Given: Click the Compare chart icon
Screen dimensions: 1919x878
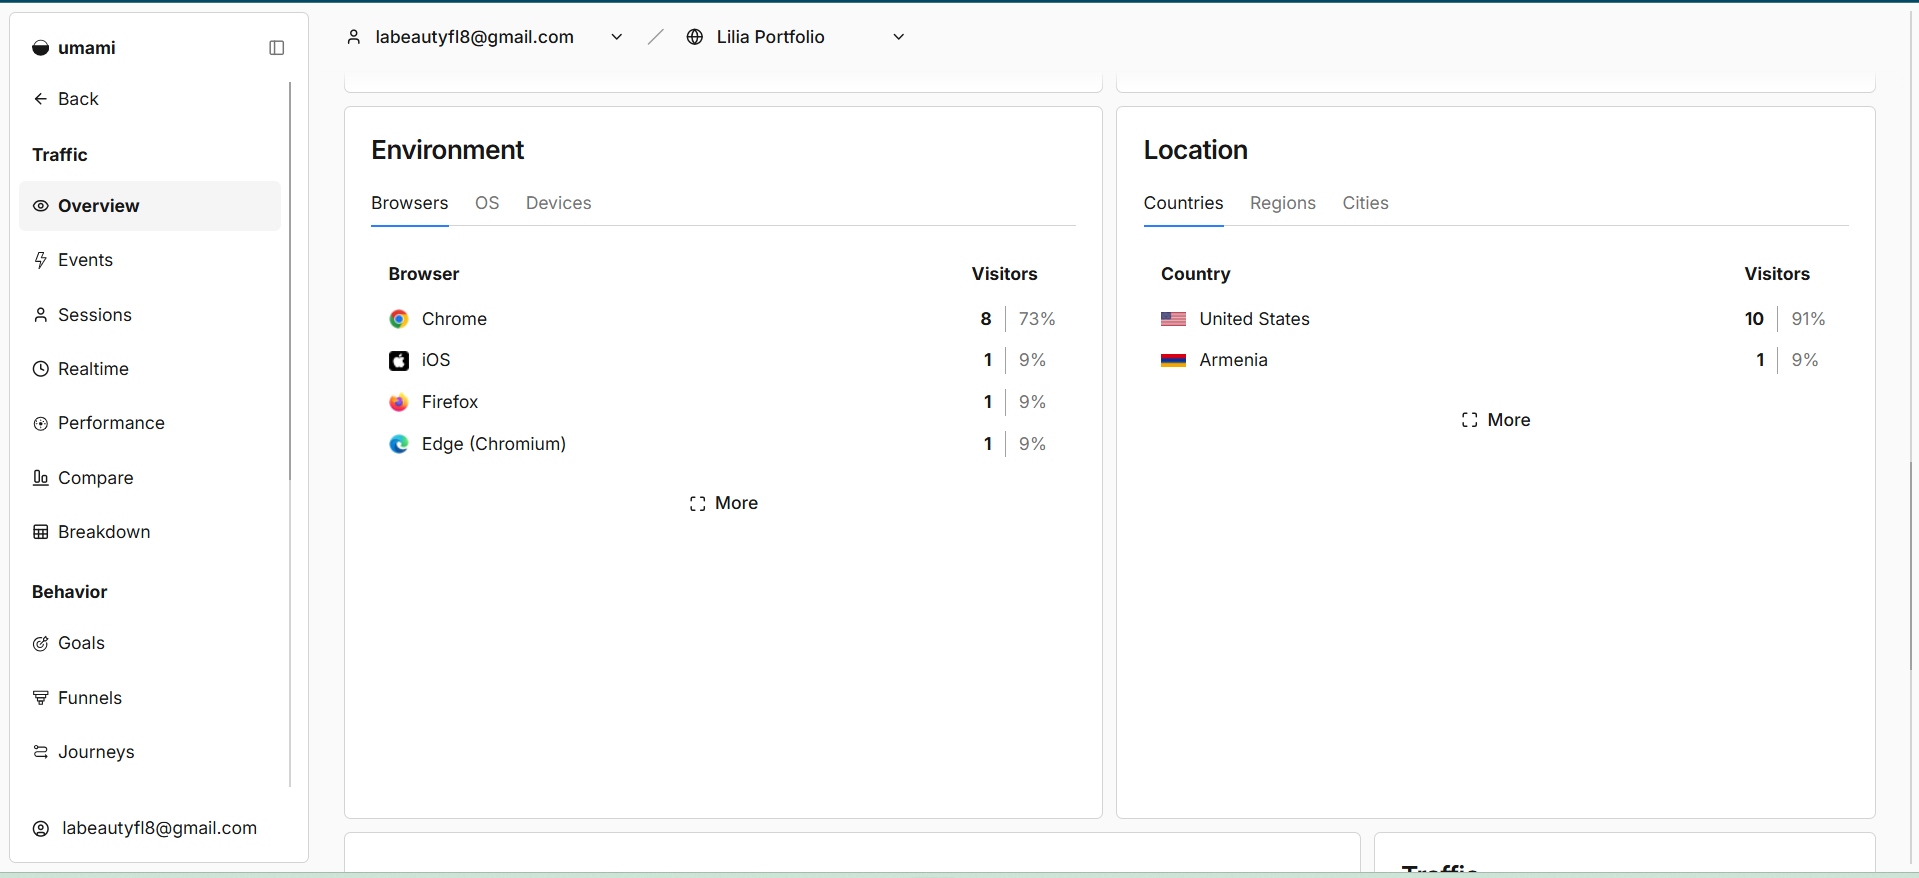Looking at the screenshot, I should pyautogui.click(x=40, y=478).
